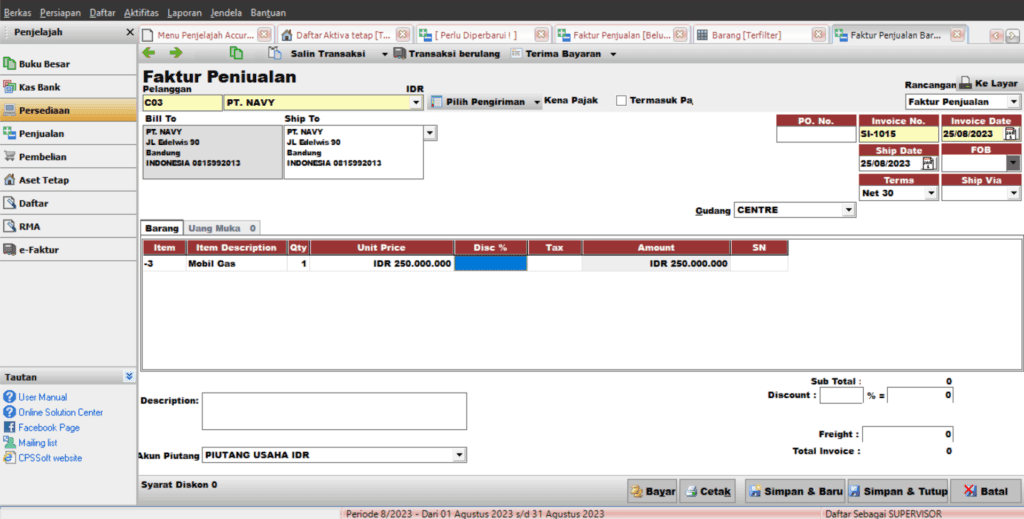The image size is (1024, 519).
Task: Switch to Barang [Terfilter] tab
Action: coord(746,35)
